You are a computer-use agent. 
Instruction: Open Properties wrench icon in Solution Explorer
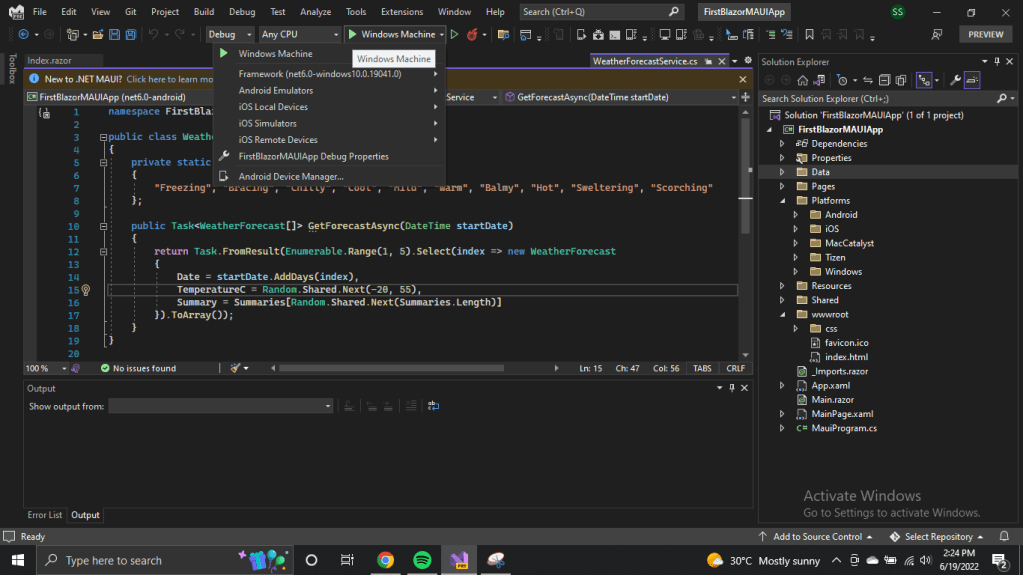pyautogui.click(x=955, y=80)
